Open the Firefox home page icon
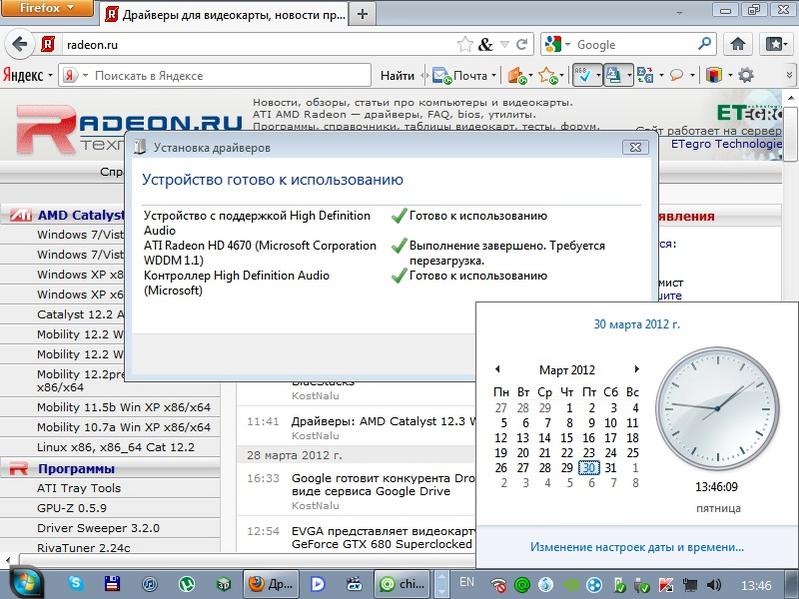The height and width of the screenshot is (599, 799). [x=738, y=44]
